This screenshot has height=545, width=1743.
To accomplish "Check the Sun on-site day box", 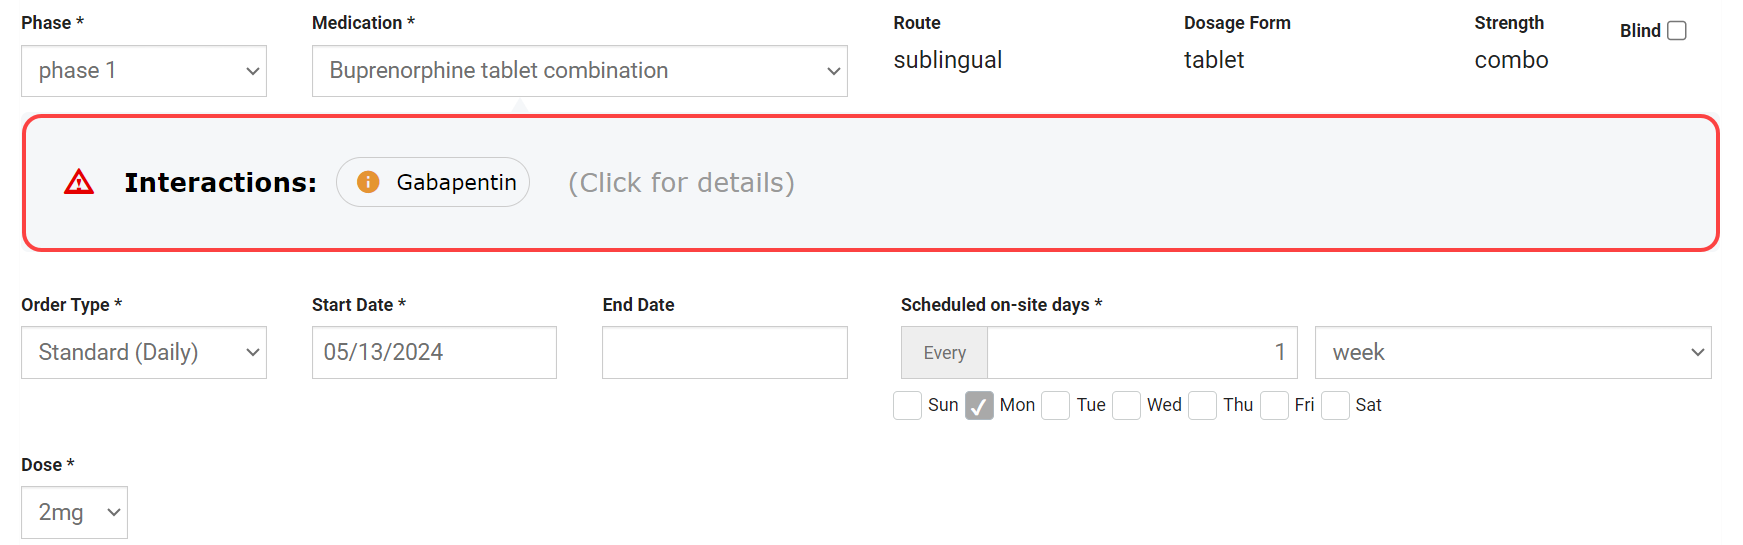I will (x=907, y=405).
